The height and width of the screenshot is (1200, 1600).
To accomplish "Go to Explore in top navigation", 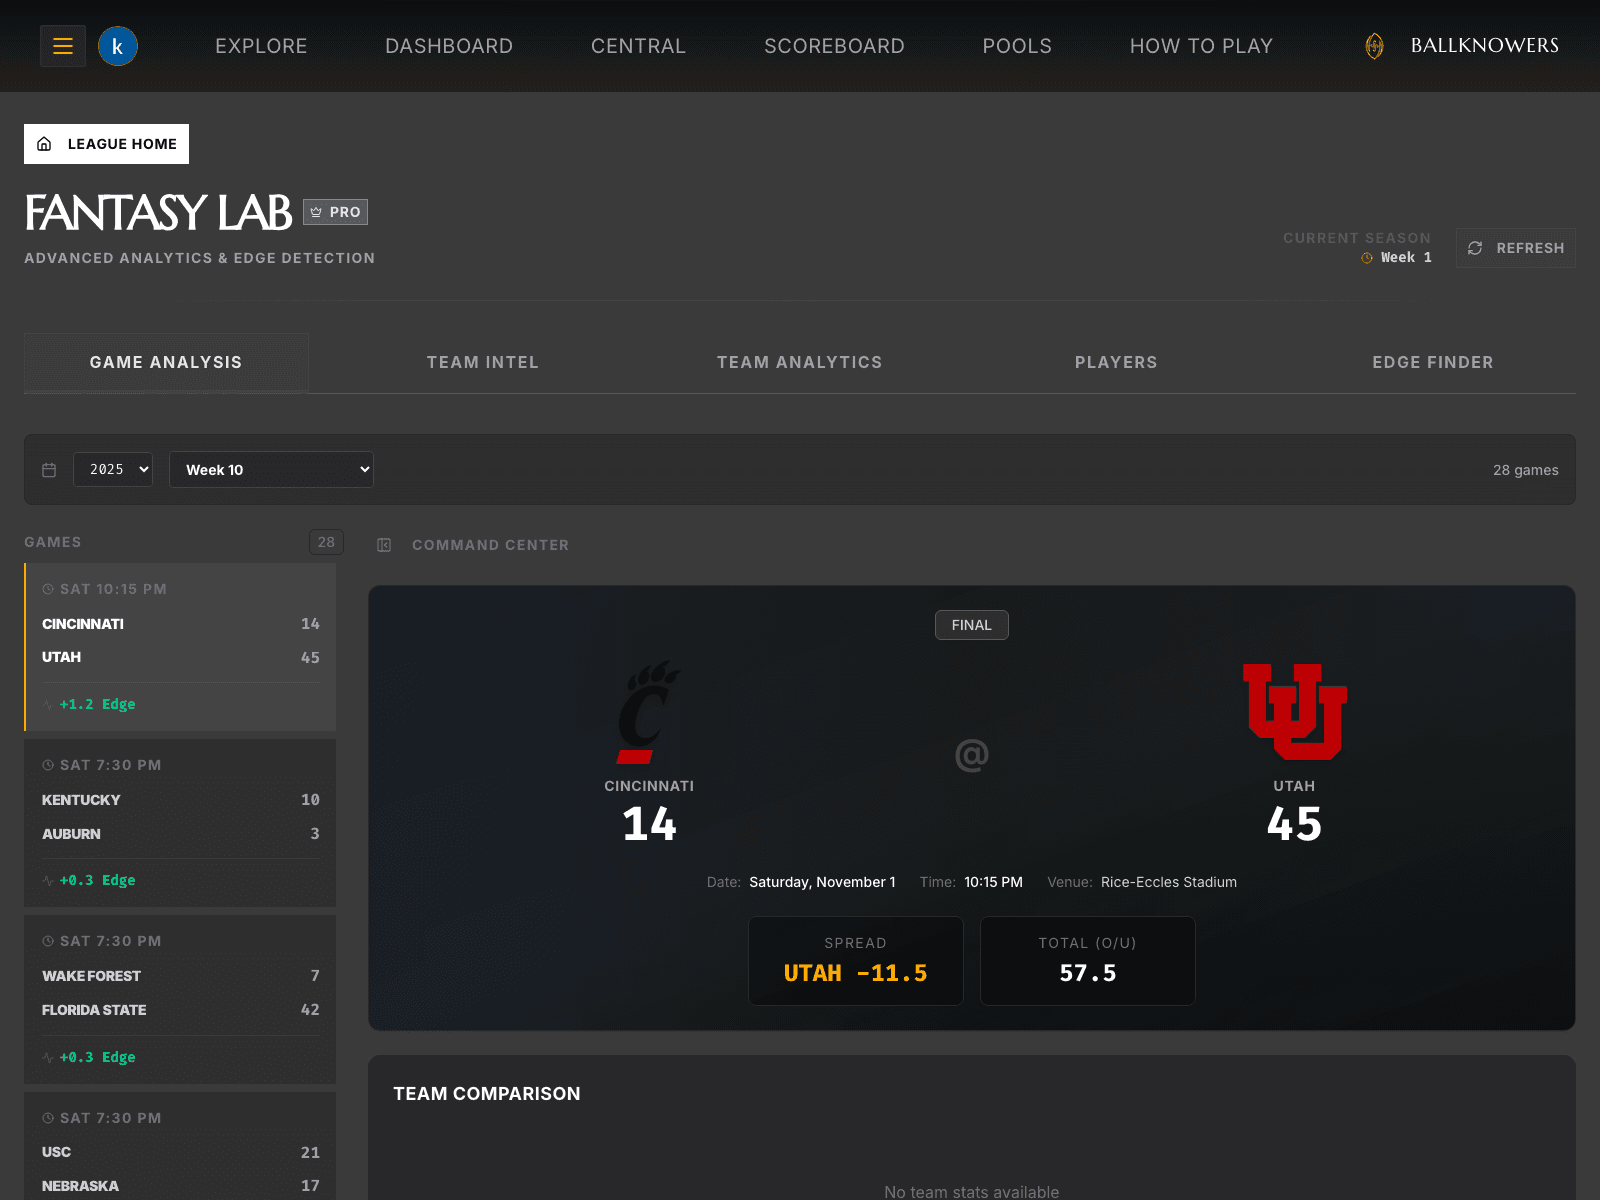I will tap(261, 46).
